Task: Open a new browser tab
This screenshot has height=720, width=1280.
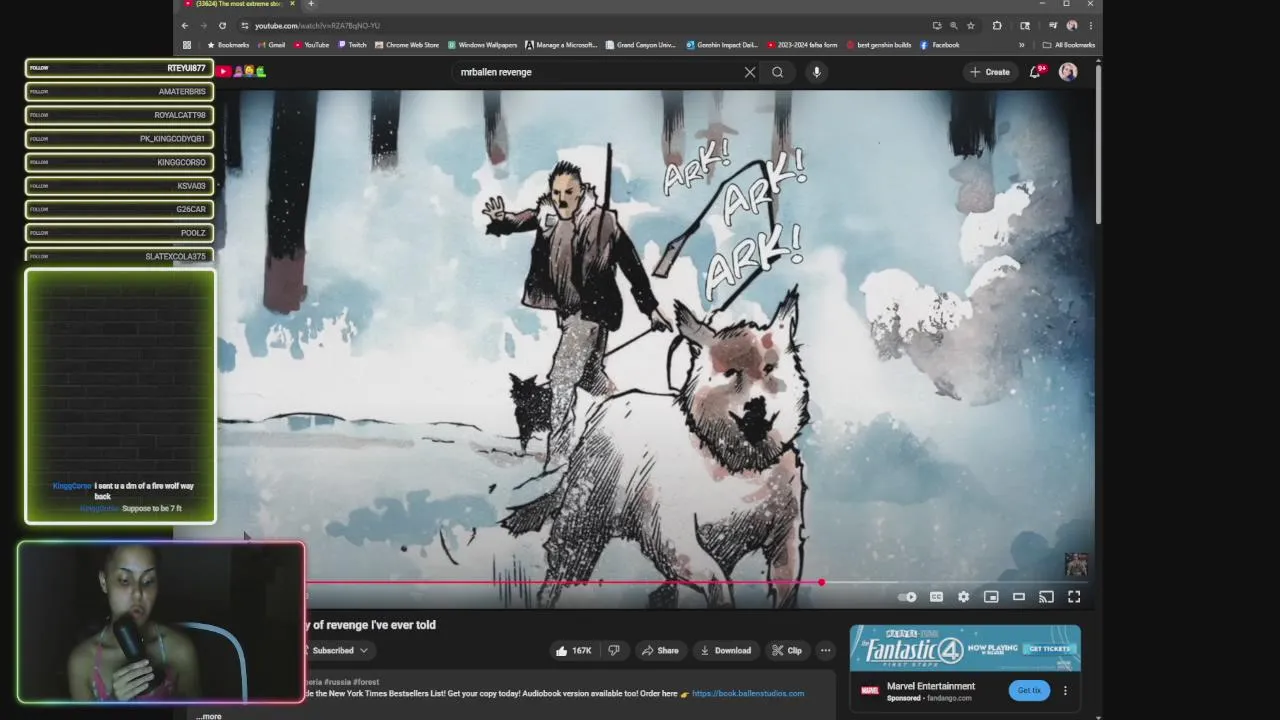Action: 311,4
